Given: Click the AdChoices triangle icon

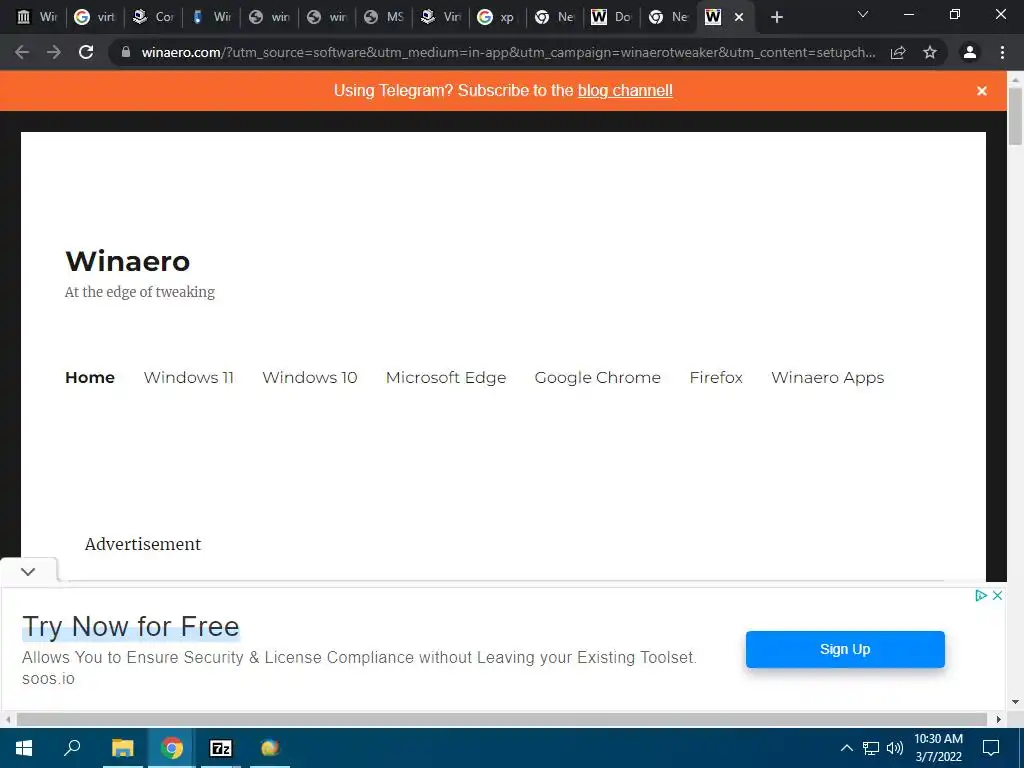Looking at the screenshot, I should [980, 595].
